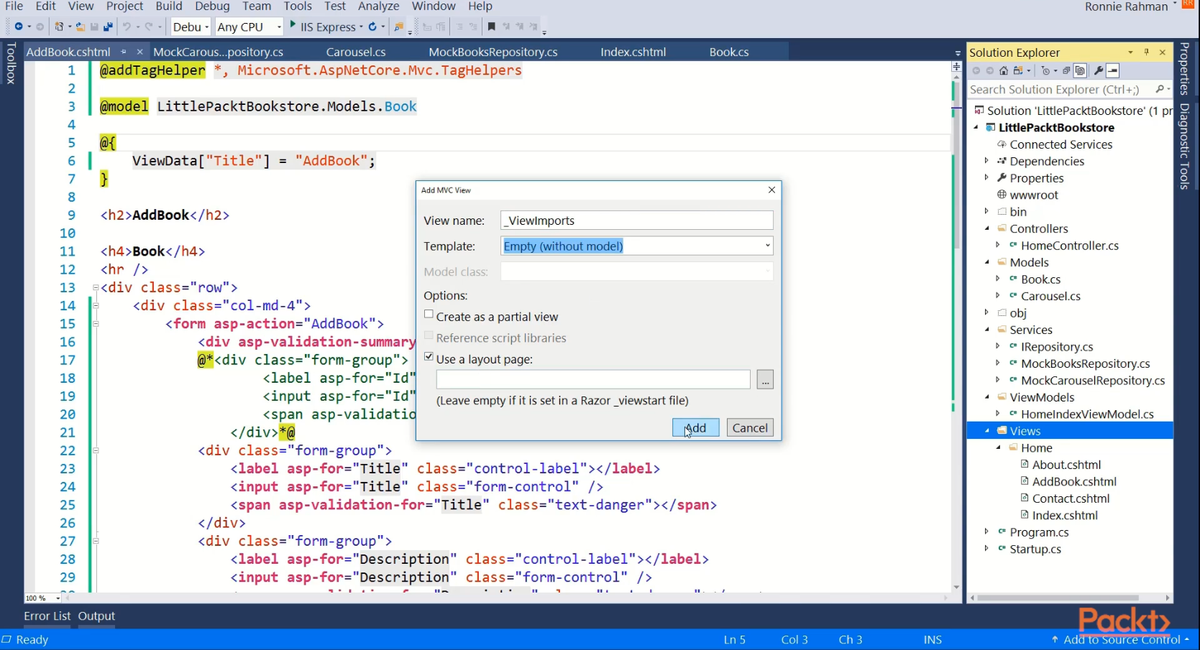Start debugging with IIS Express play icon

292,25
